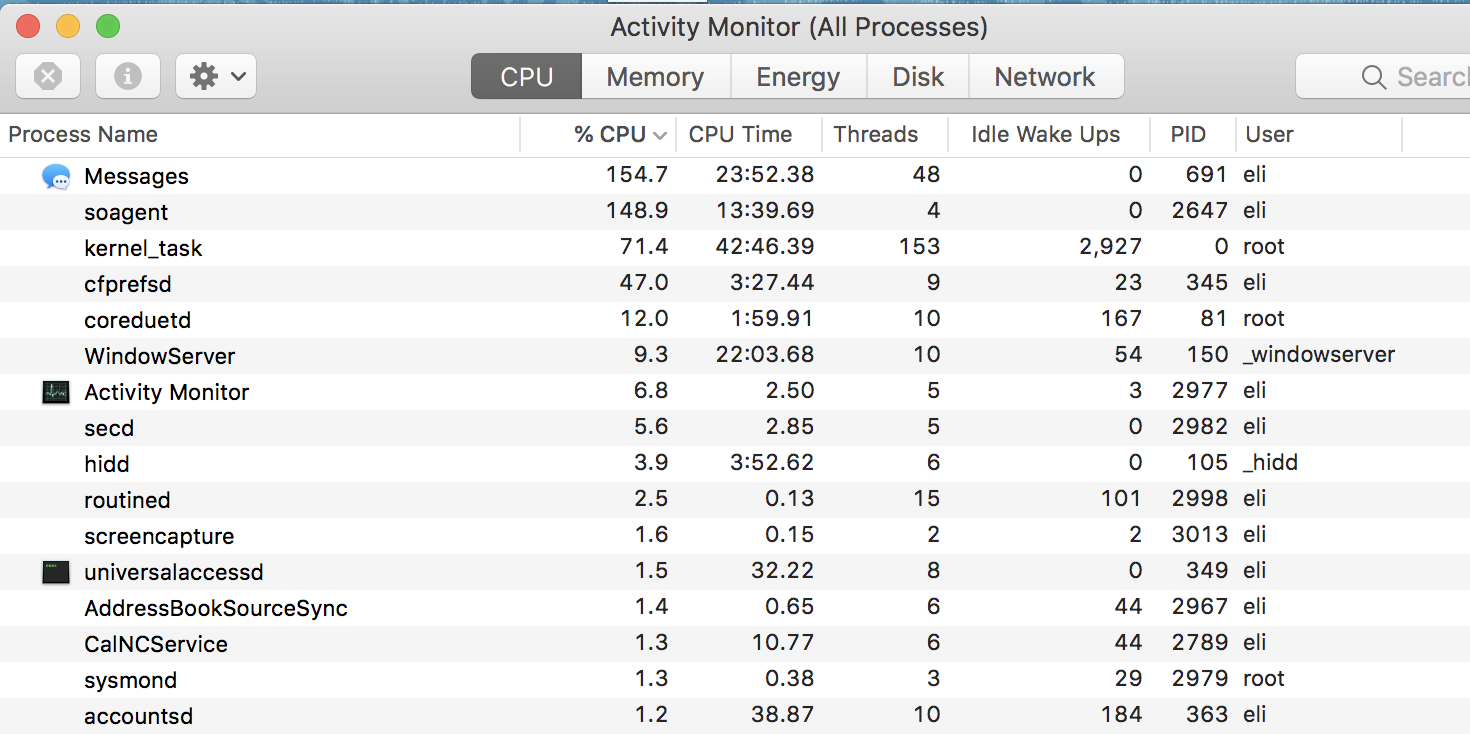1470x734 pixels.
Task: Select the secd process
Action: [109, 428]
